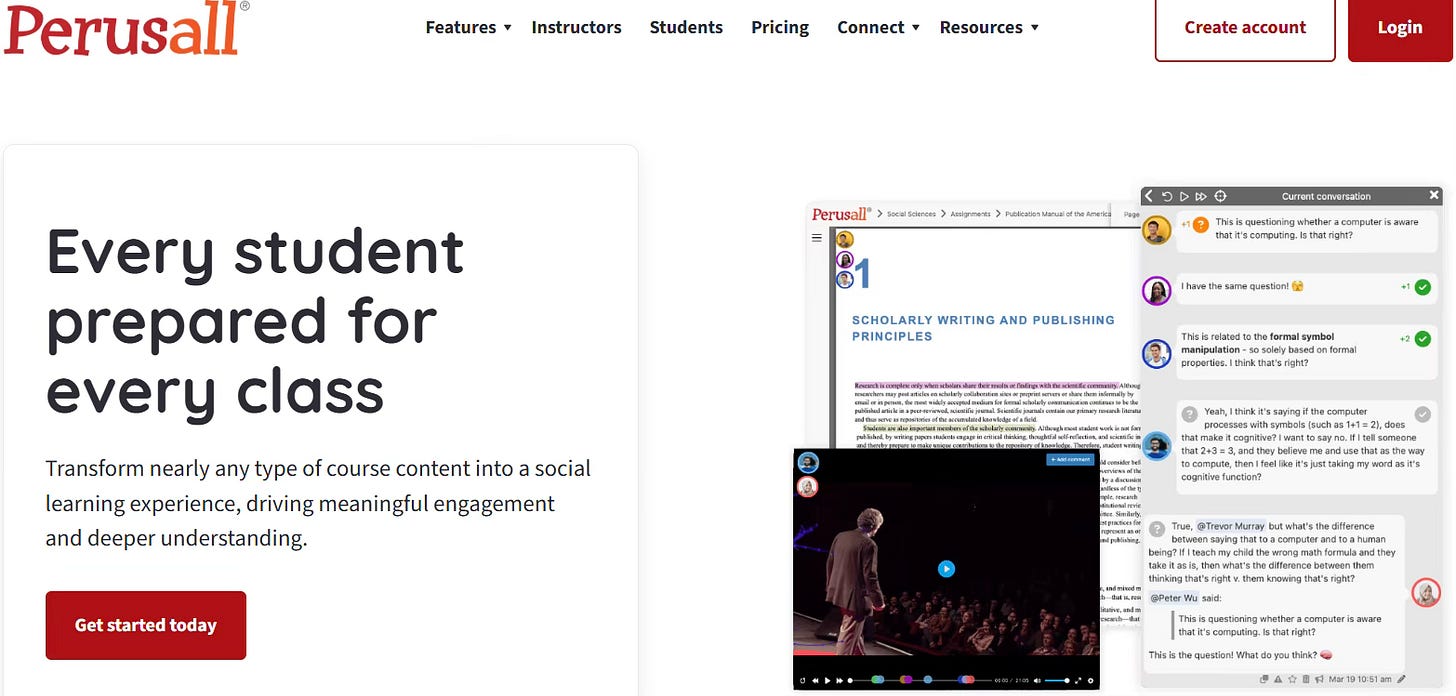
Task: Click the yellow-ringed avatar in the conversation
Action: coord(1157,230)
